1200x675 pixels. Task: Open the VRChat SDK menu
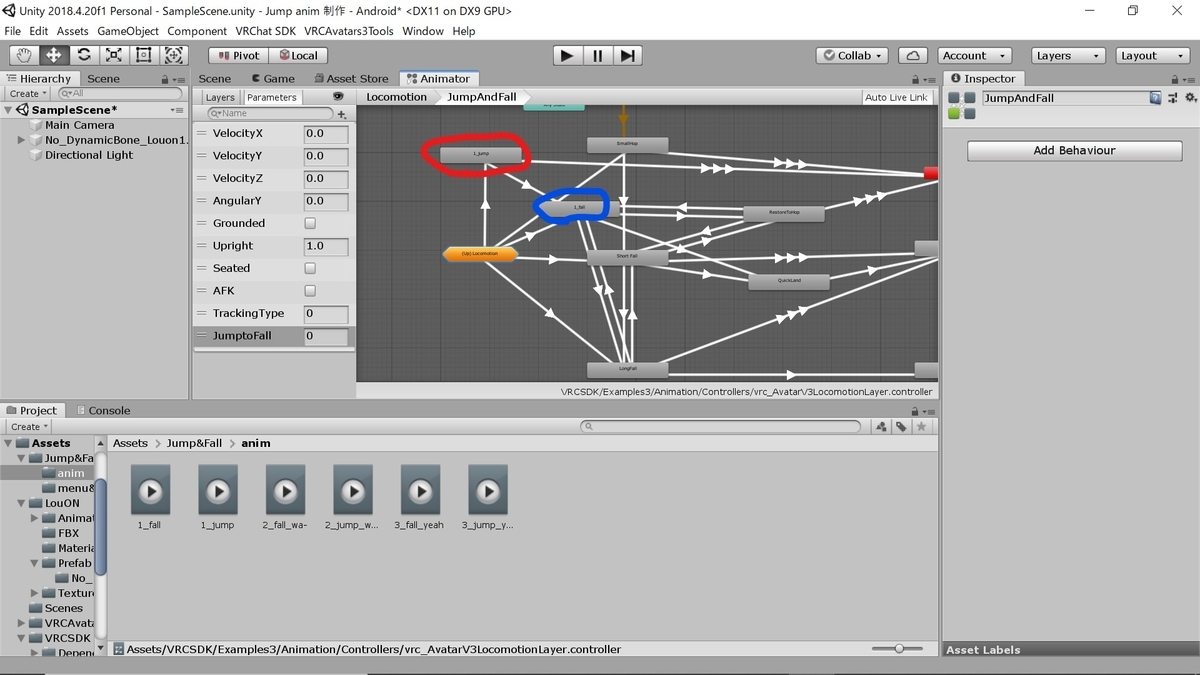[265, 31]
